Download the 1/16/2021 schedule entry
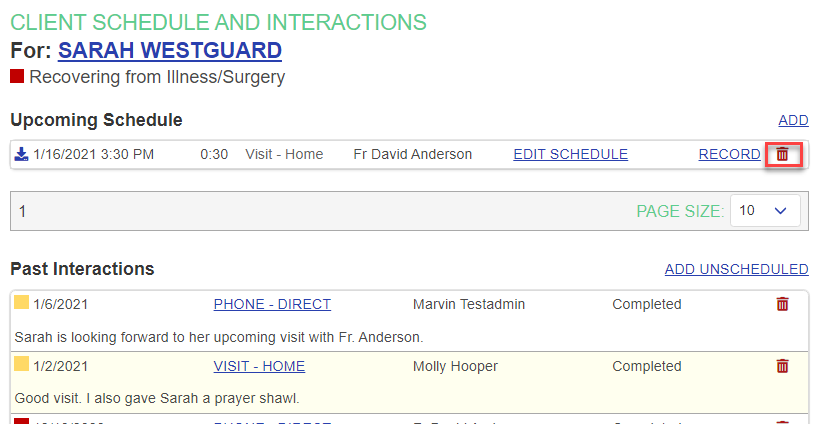The width and height of the screenshot is (823, 424). [x=21, y=154]
